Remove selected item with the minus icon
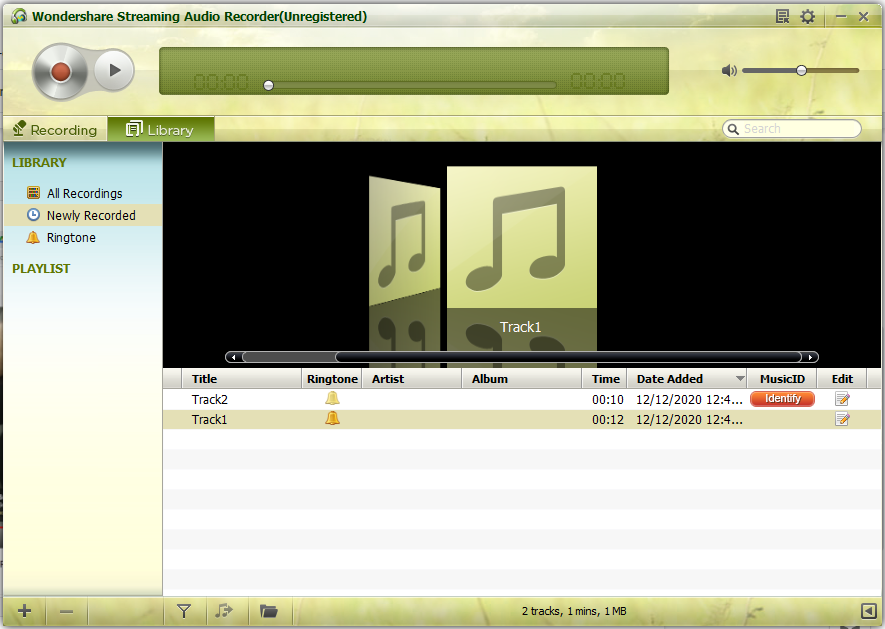Viewport: 885px width, 629px height. click(65, 610)
